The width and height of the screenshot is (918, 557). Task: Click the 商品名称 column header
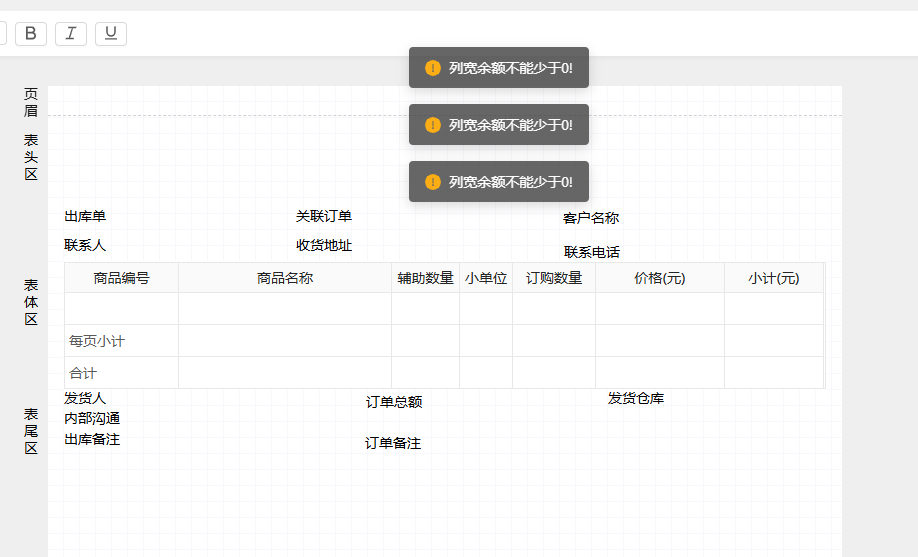285,278
